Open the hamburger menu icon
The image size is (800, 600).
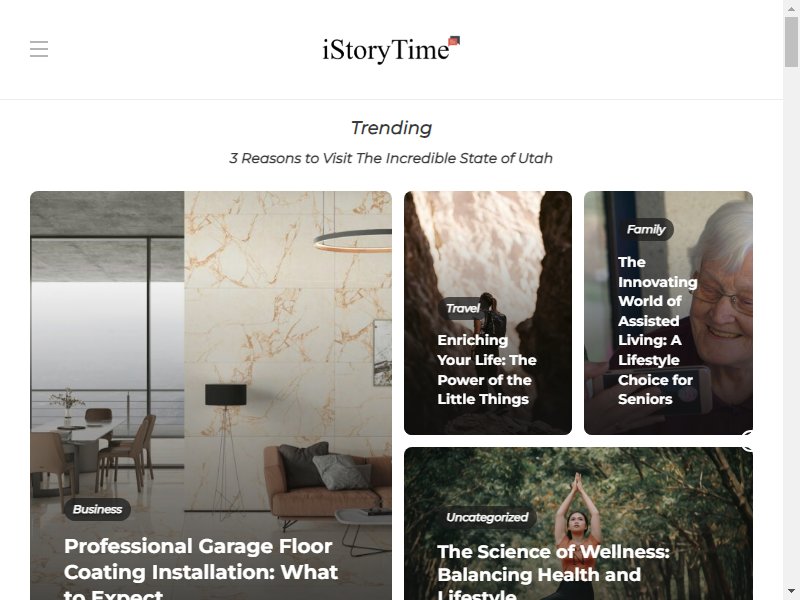(39, 49)
